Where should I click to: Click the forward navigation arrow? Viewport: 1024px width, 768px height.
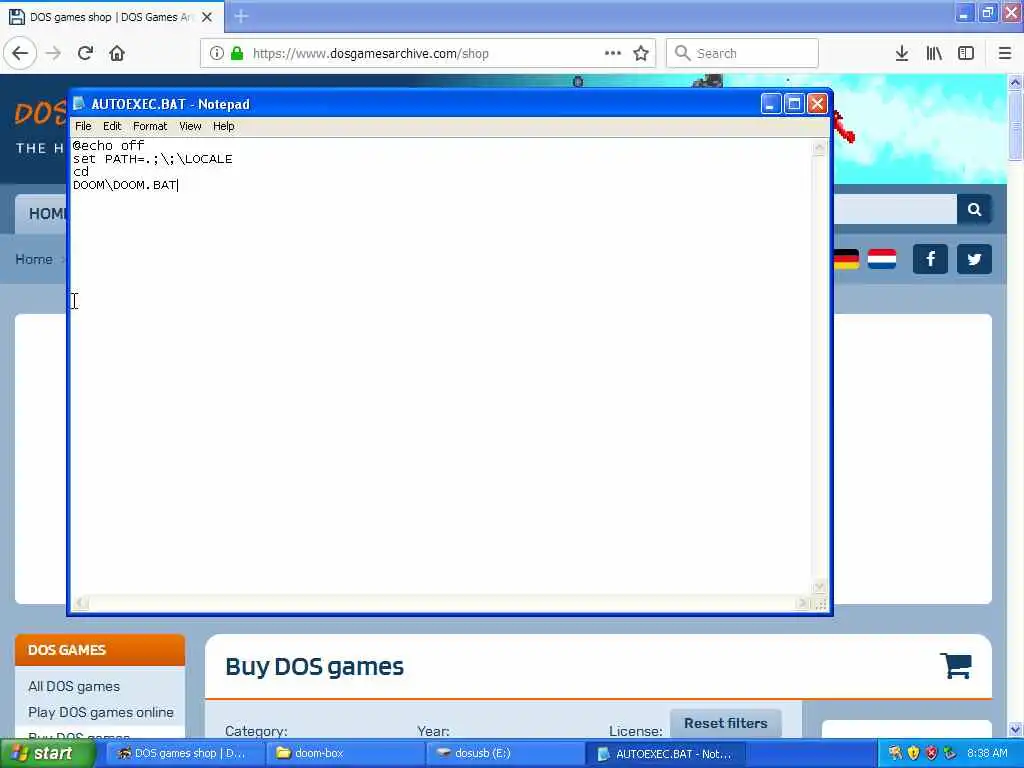[x=53, y=54]
